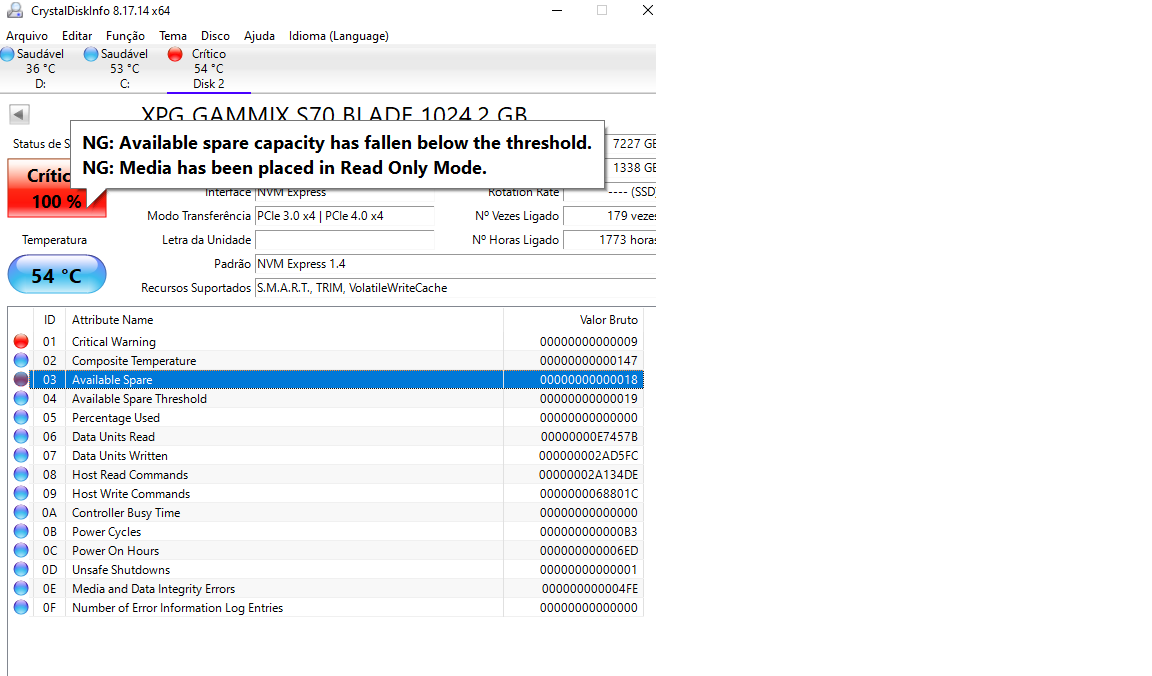Image resolution: width=1152 pixels, height=676 pixels.
Task: Click status icon for Host Write Commands
Action: point(21,494)
